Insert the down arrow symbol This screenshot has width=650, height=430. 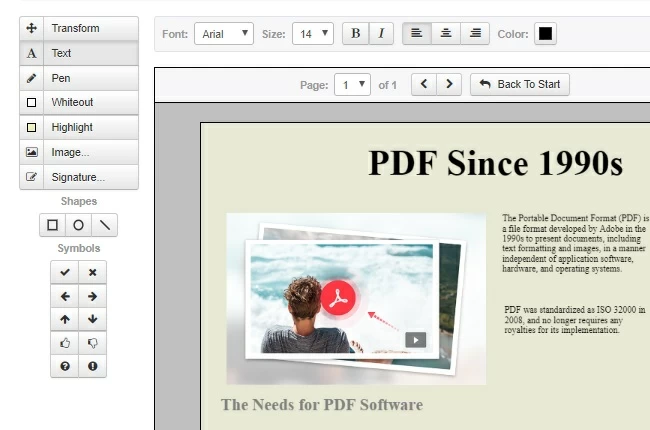(92, 319)
